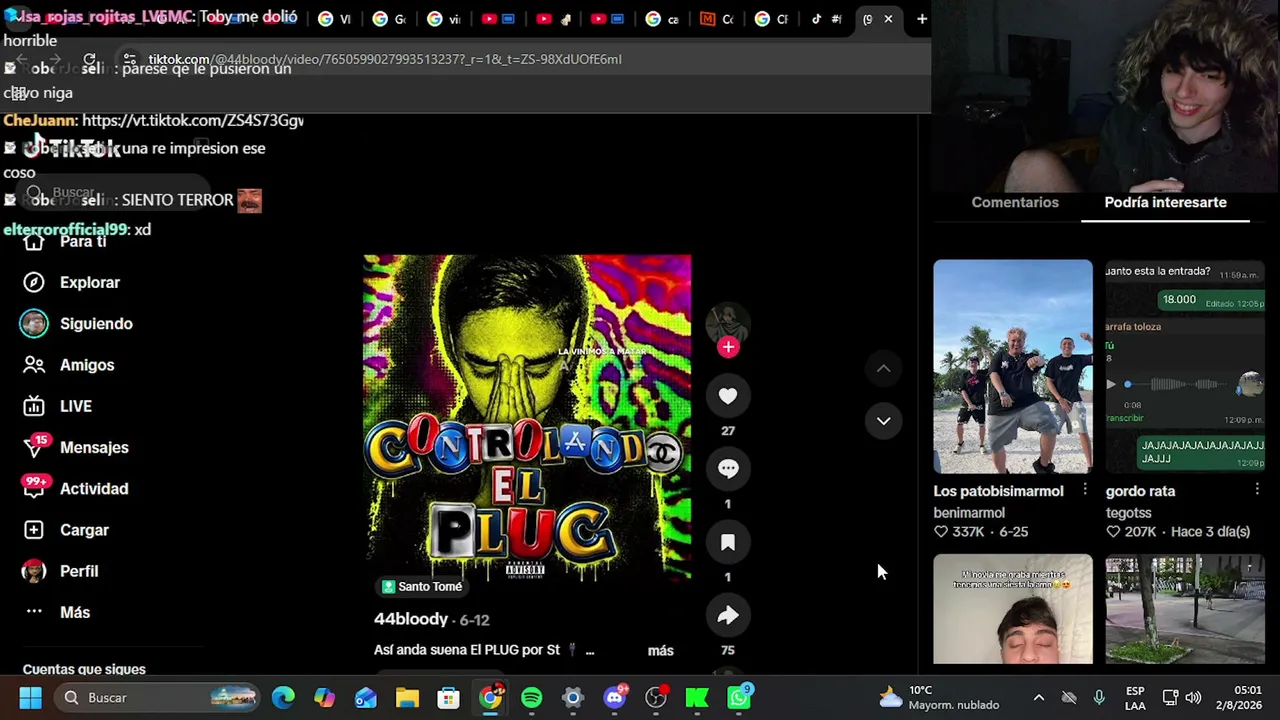
Task: Visit the 44bloody username link
Action: point(411,619)
